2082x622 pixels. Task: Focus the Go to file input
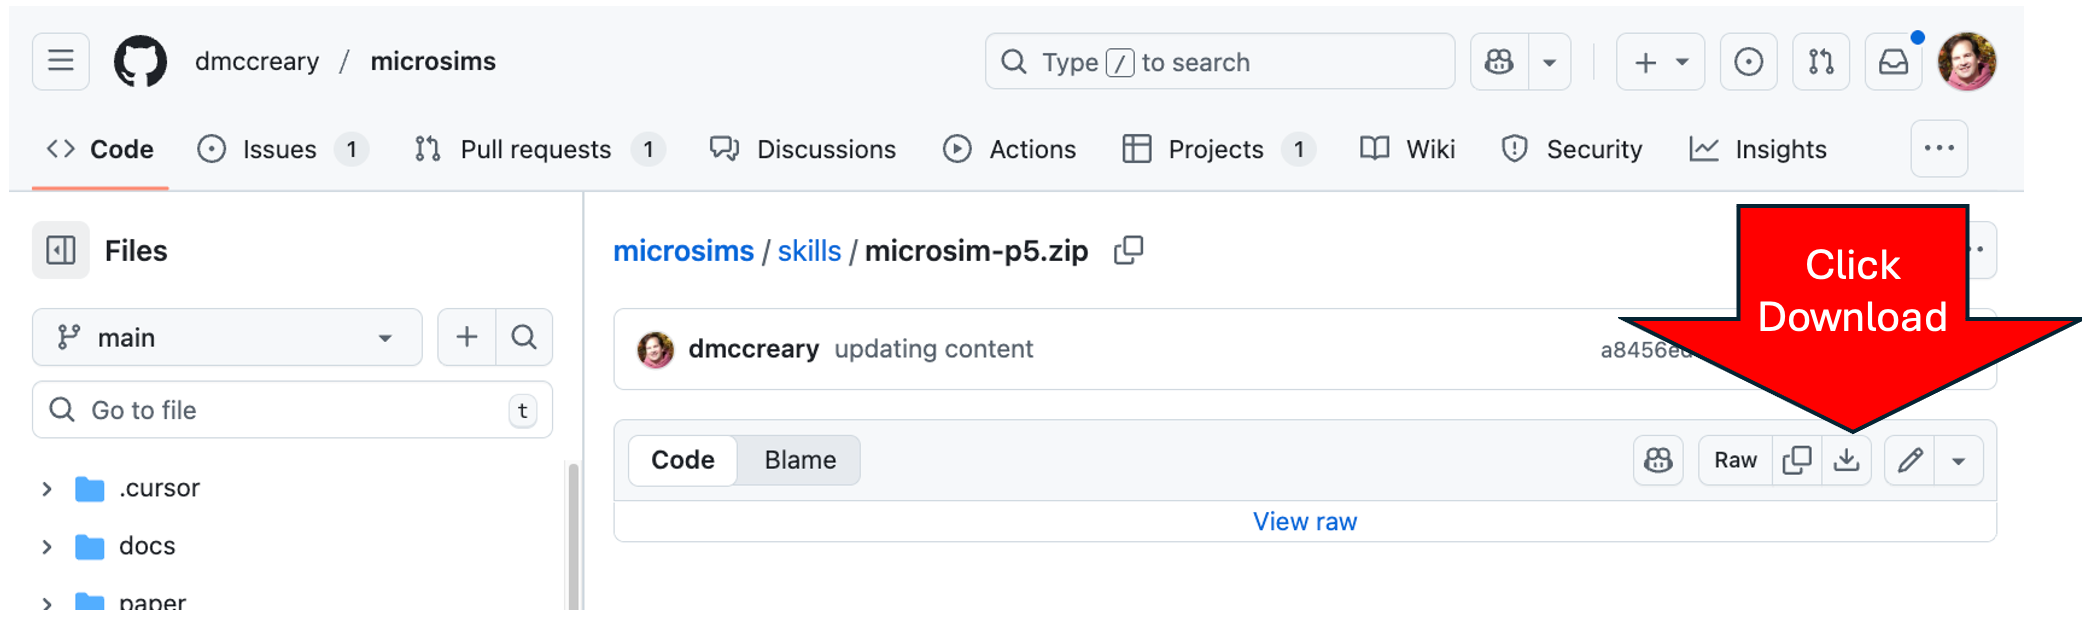(290, 410)
